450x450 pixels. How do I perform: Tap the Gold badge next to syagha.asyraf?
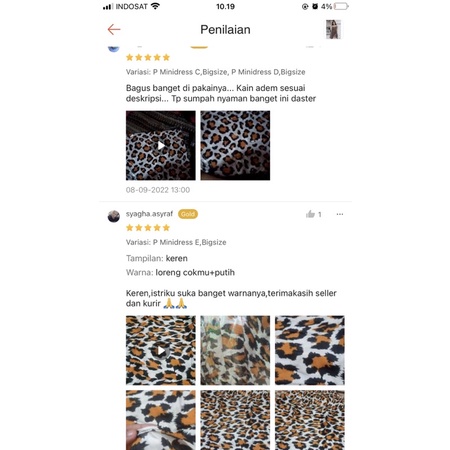[x=188, y=214]
